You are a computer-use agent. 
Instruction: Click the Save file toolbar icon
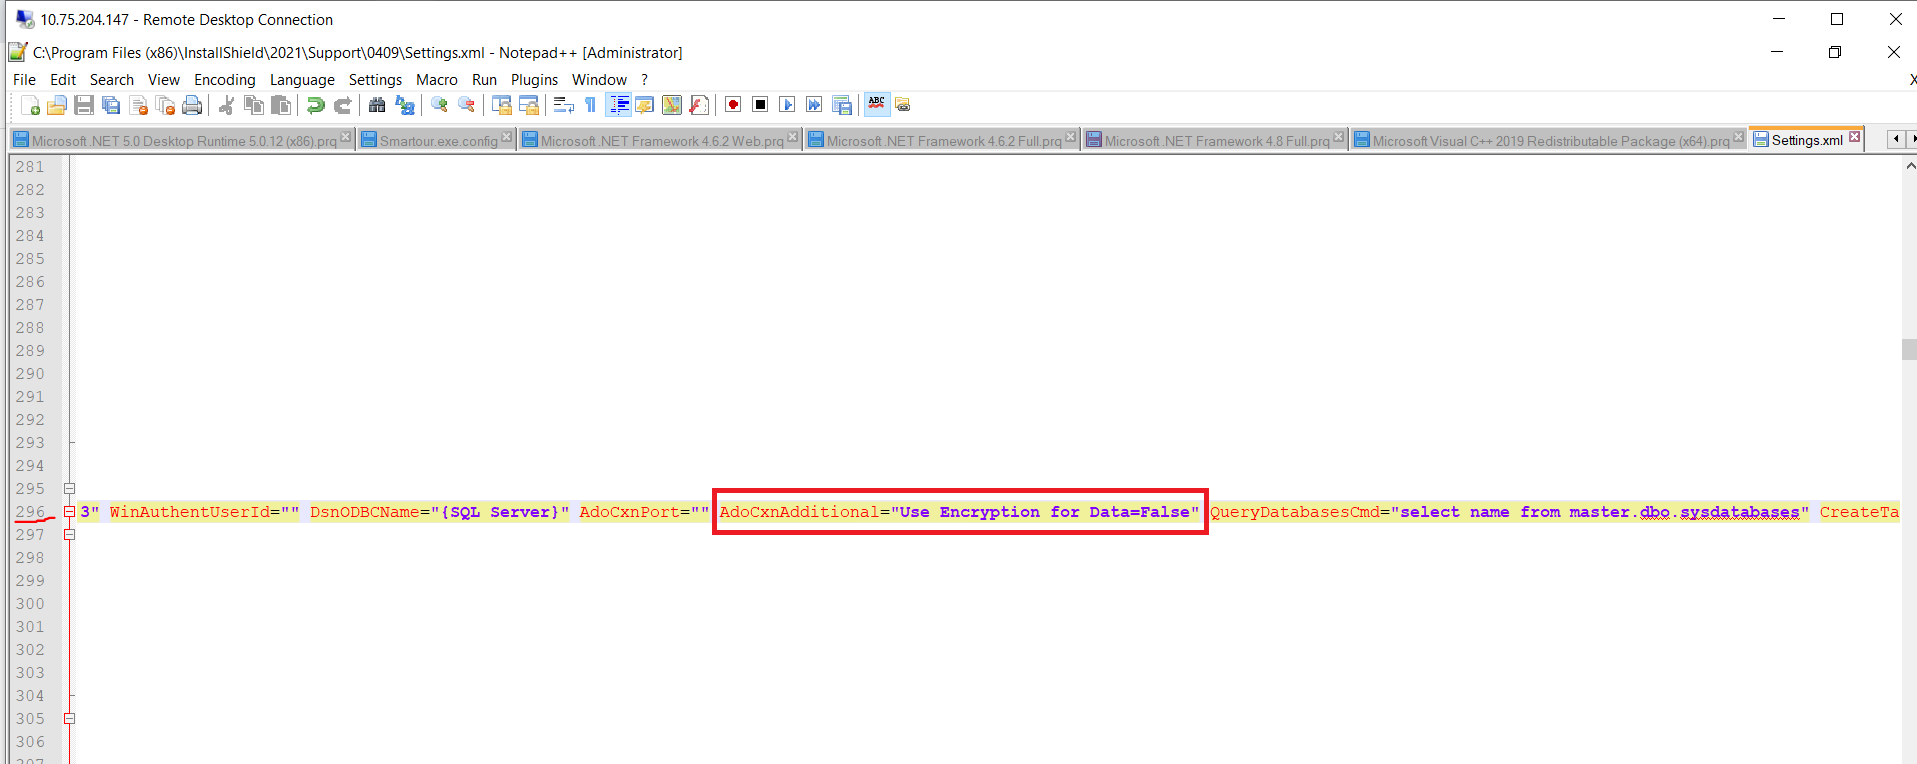pos(84,105)
